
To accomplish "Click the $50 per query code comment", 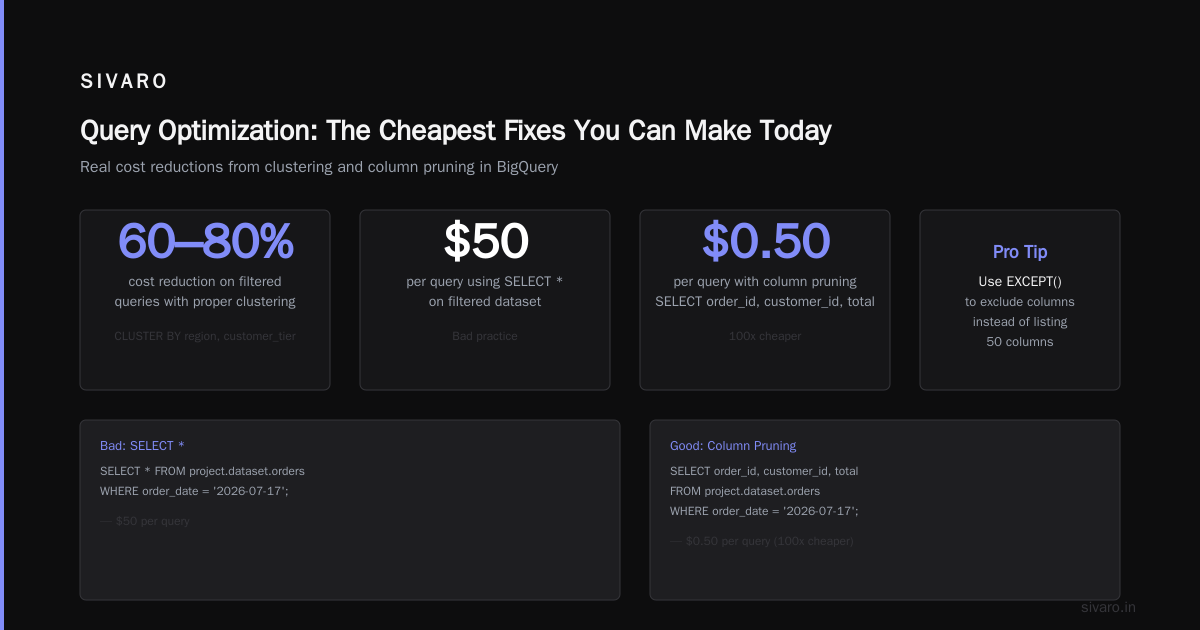I will click(x=145, y=521).
